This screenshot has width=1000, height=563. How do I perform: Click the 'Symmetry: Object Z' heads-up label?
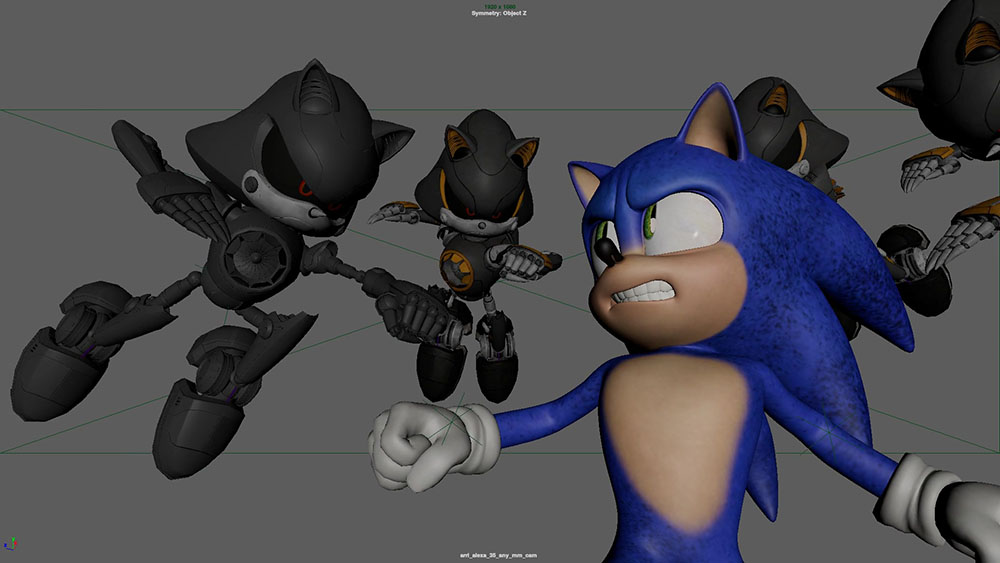499,13
